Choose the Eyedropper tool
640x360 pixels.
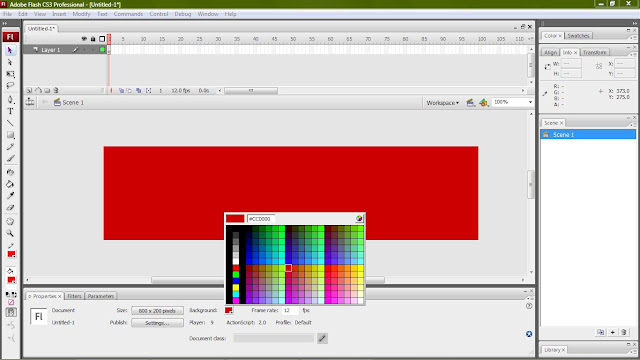(11, 196)
